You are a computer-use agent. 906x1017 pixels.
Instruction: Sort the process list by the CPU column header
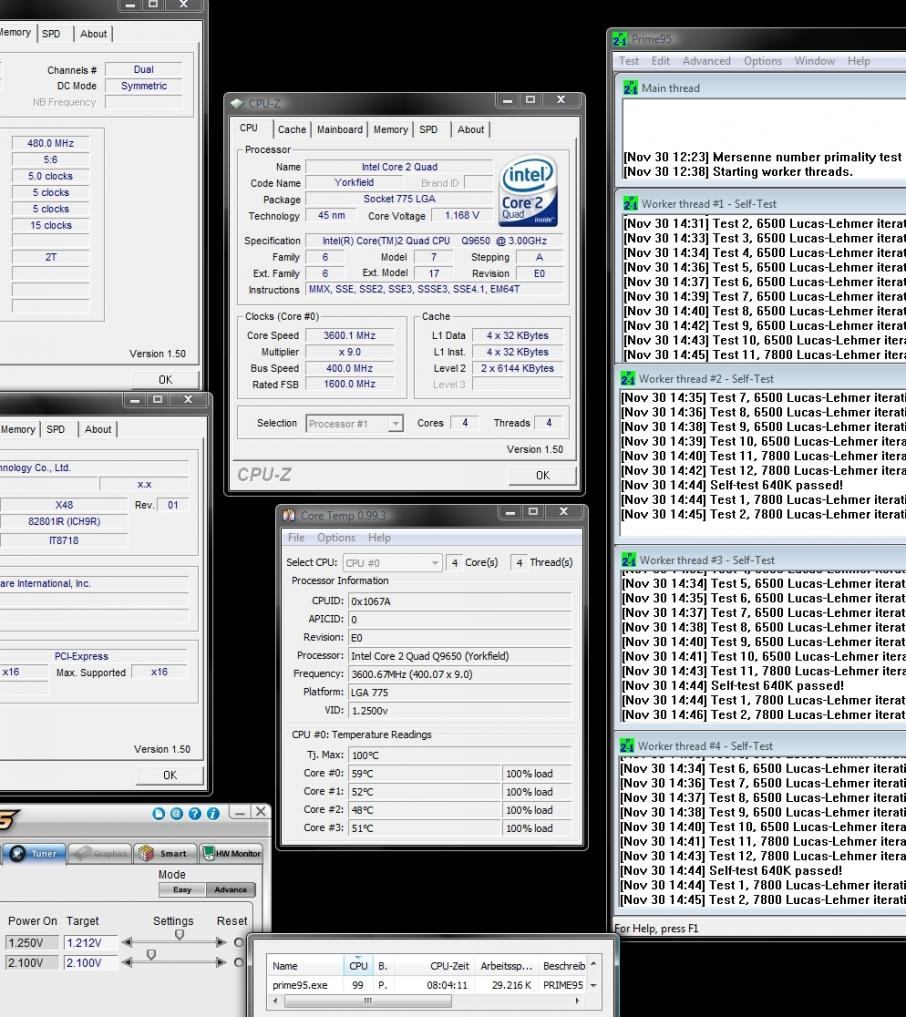tap(358, 966)
